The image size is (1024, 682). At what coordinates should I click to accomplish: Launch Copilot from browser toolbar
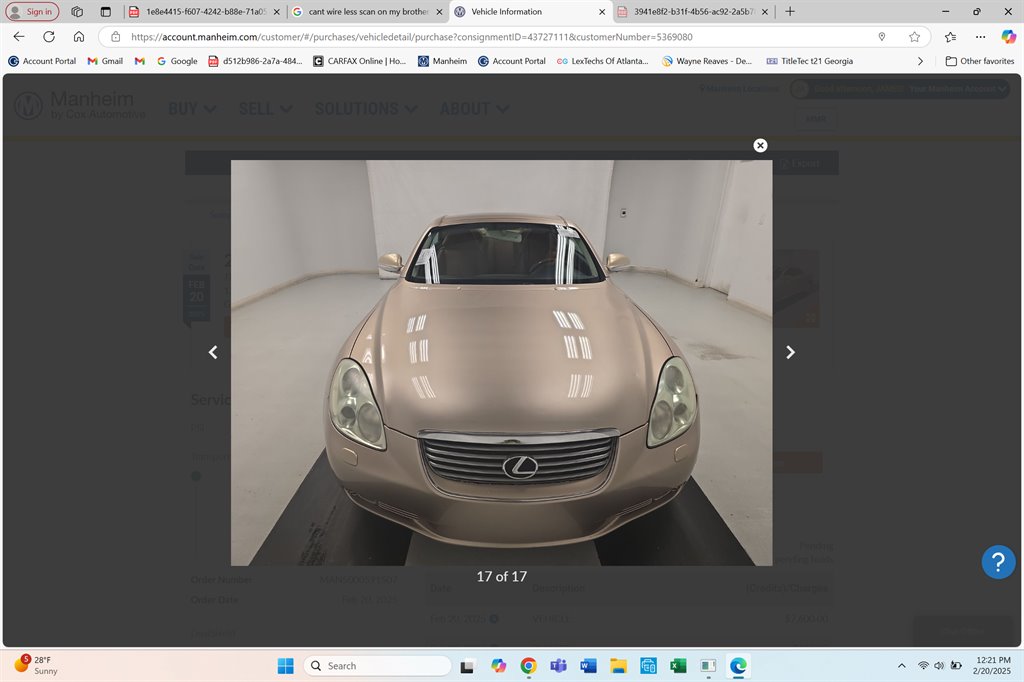(x=1008, y=37)
